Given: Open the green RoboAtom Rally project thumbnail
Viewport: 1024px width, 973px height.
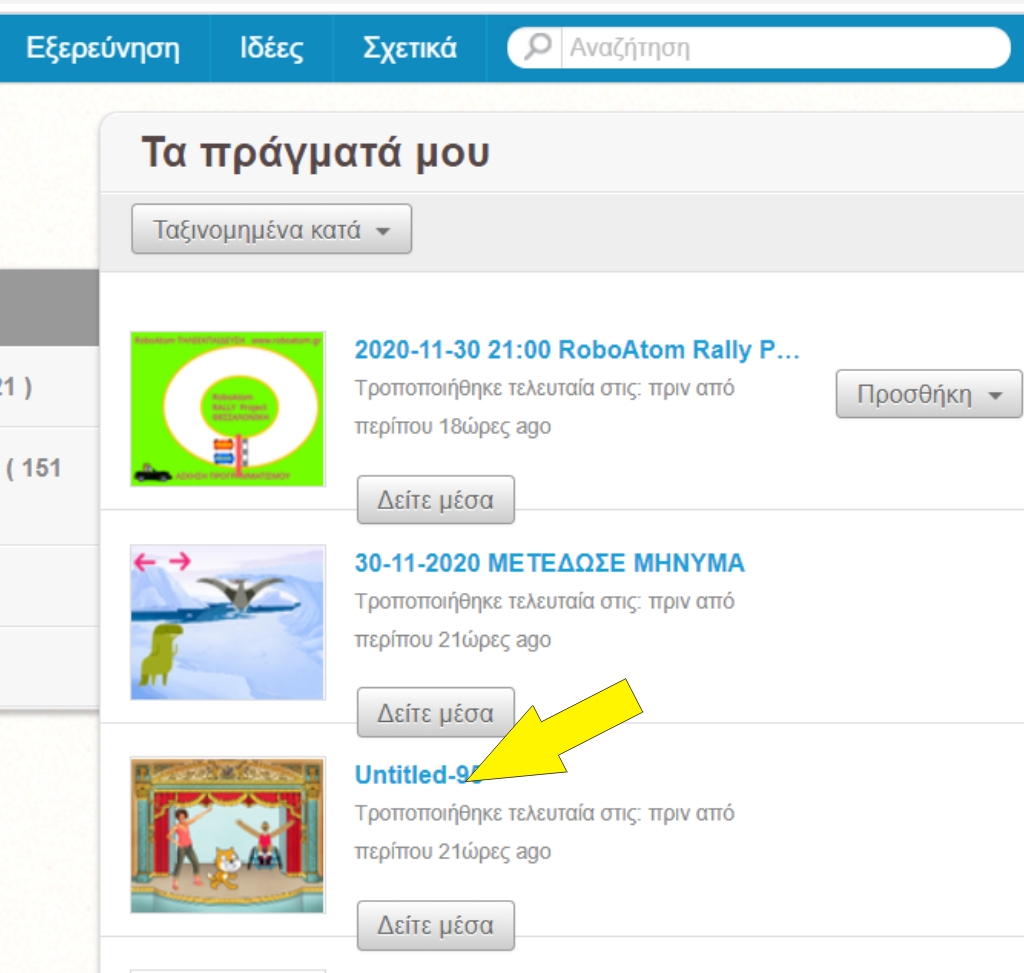Looking at the screenshot, I should coord(228,409).
